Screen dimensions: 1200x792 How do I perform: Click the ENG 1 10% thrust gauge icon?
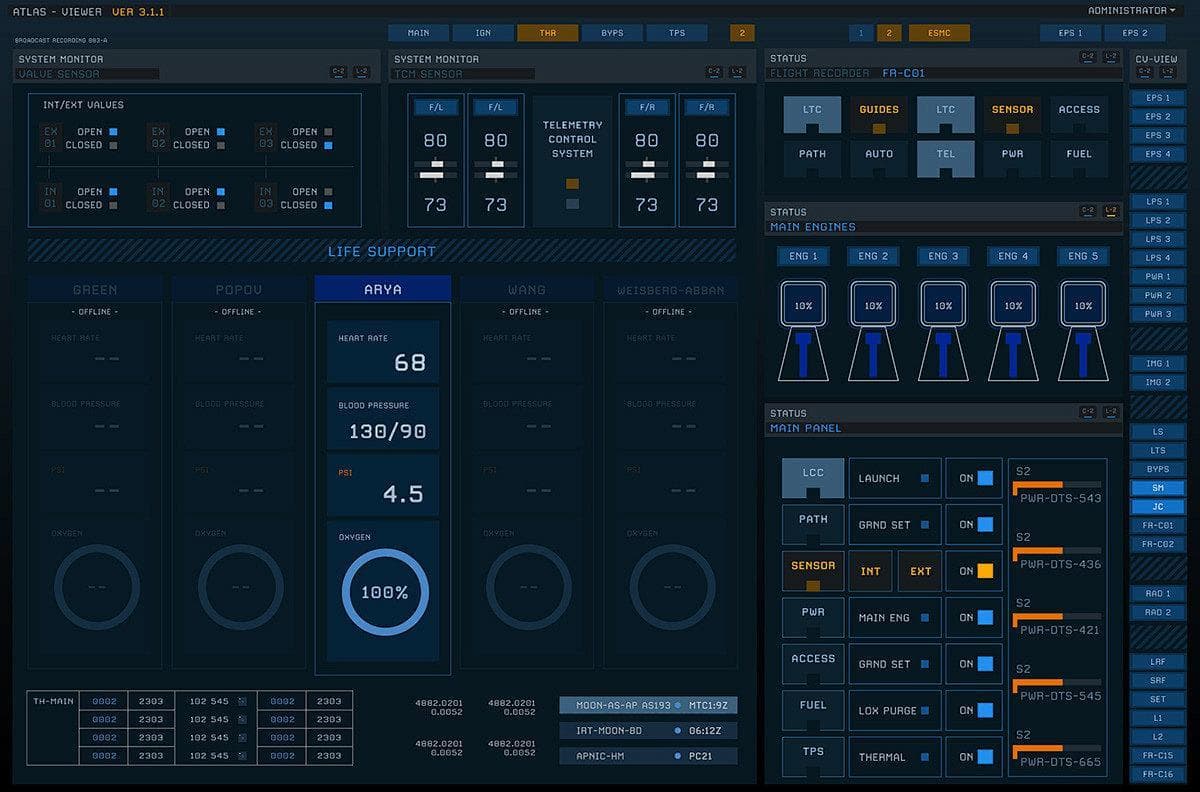point(803,305)
